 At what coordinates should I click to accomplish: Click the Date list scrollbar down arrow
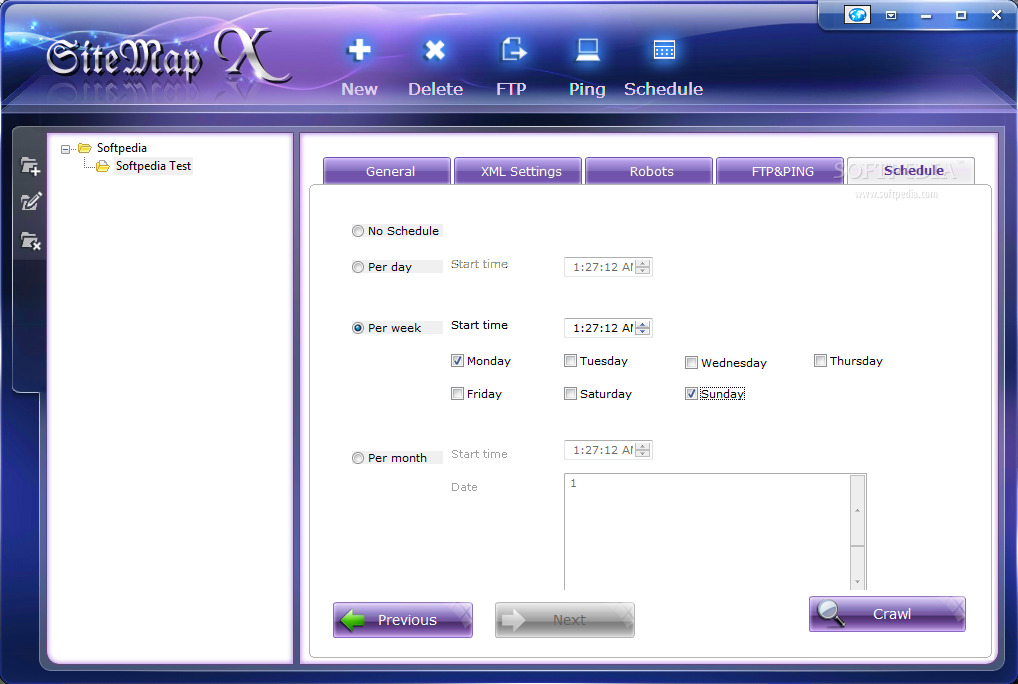(x=858, y=581)
